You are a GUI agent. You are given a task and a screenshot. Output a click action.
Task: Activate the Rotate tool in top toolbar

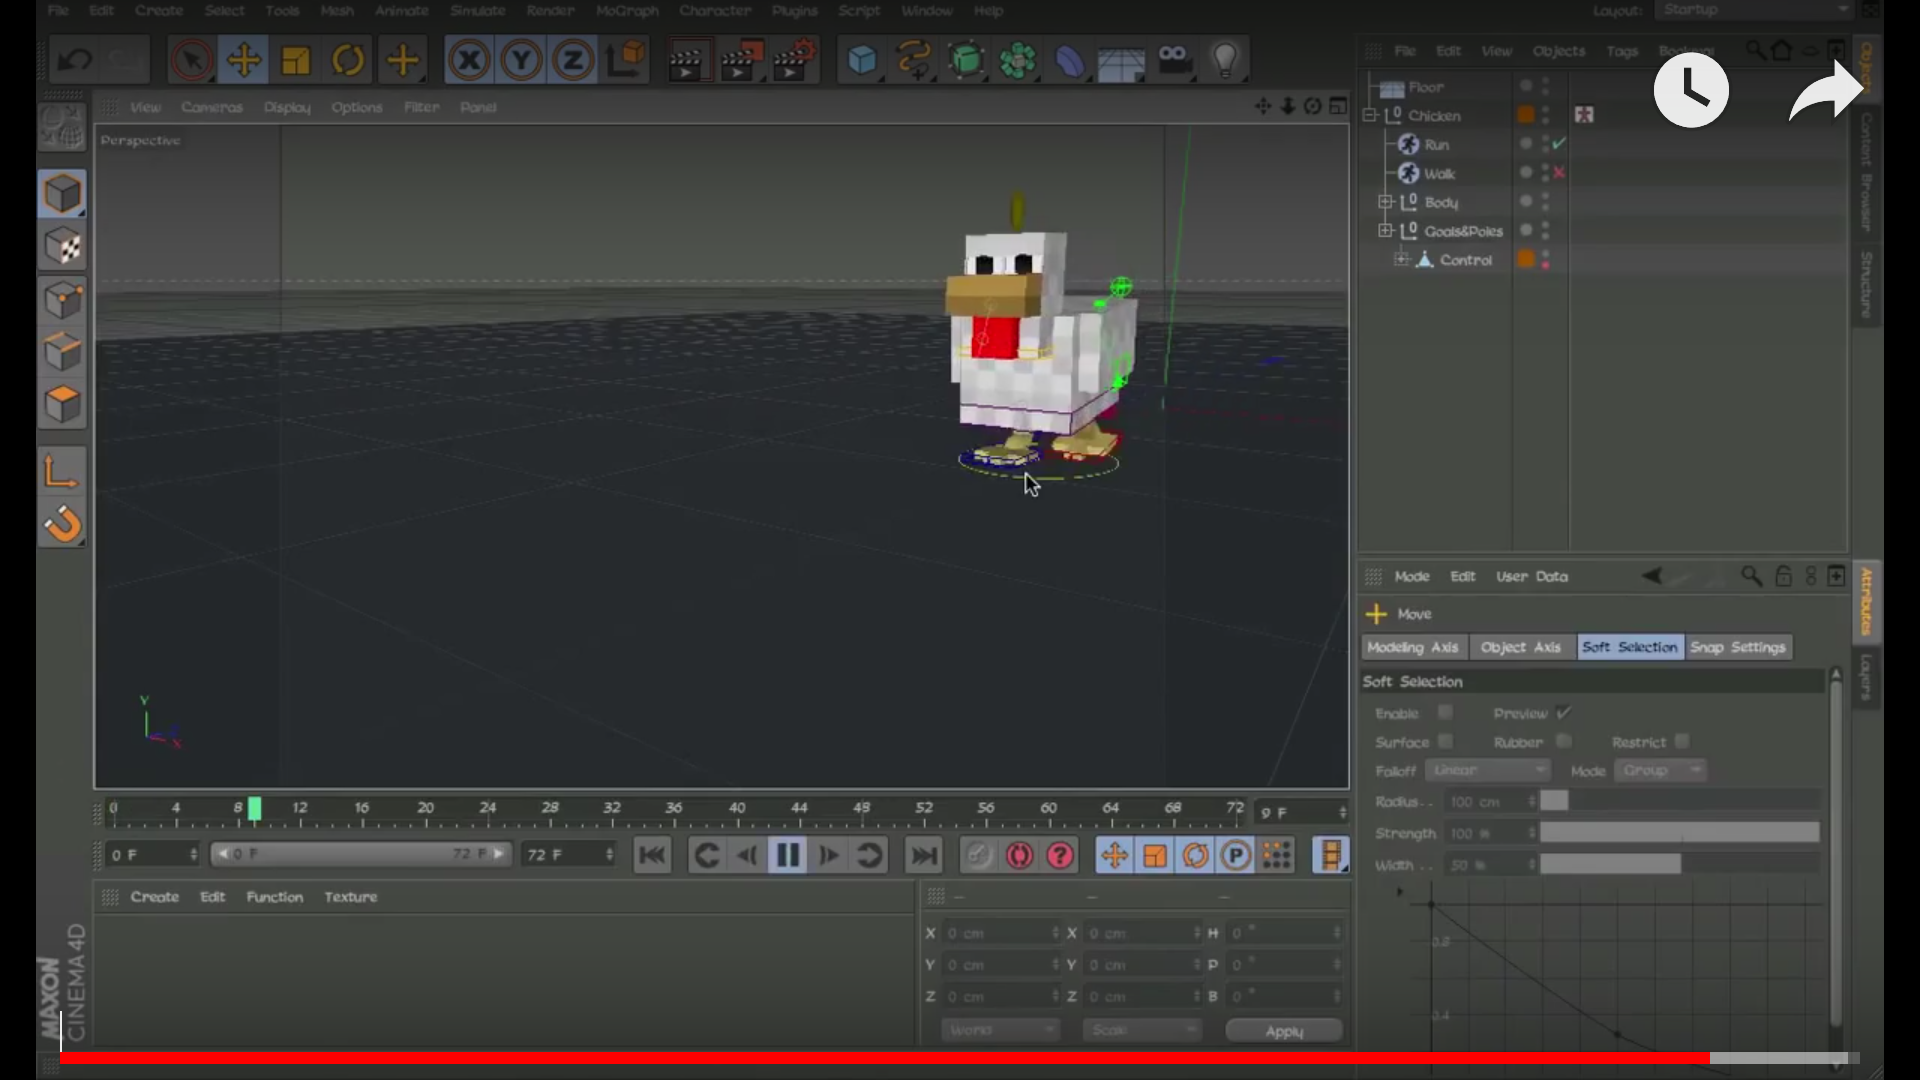[x=348, y=61]
